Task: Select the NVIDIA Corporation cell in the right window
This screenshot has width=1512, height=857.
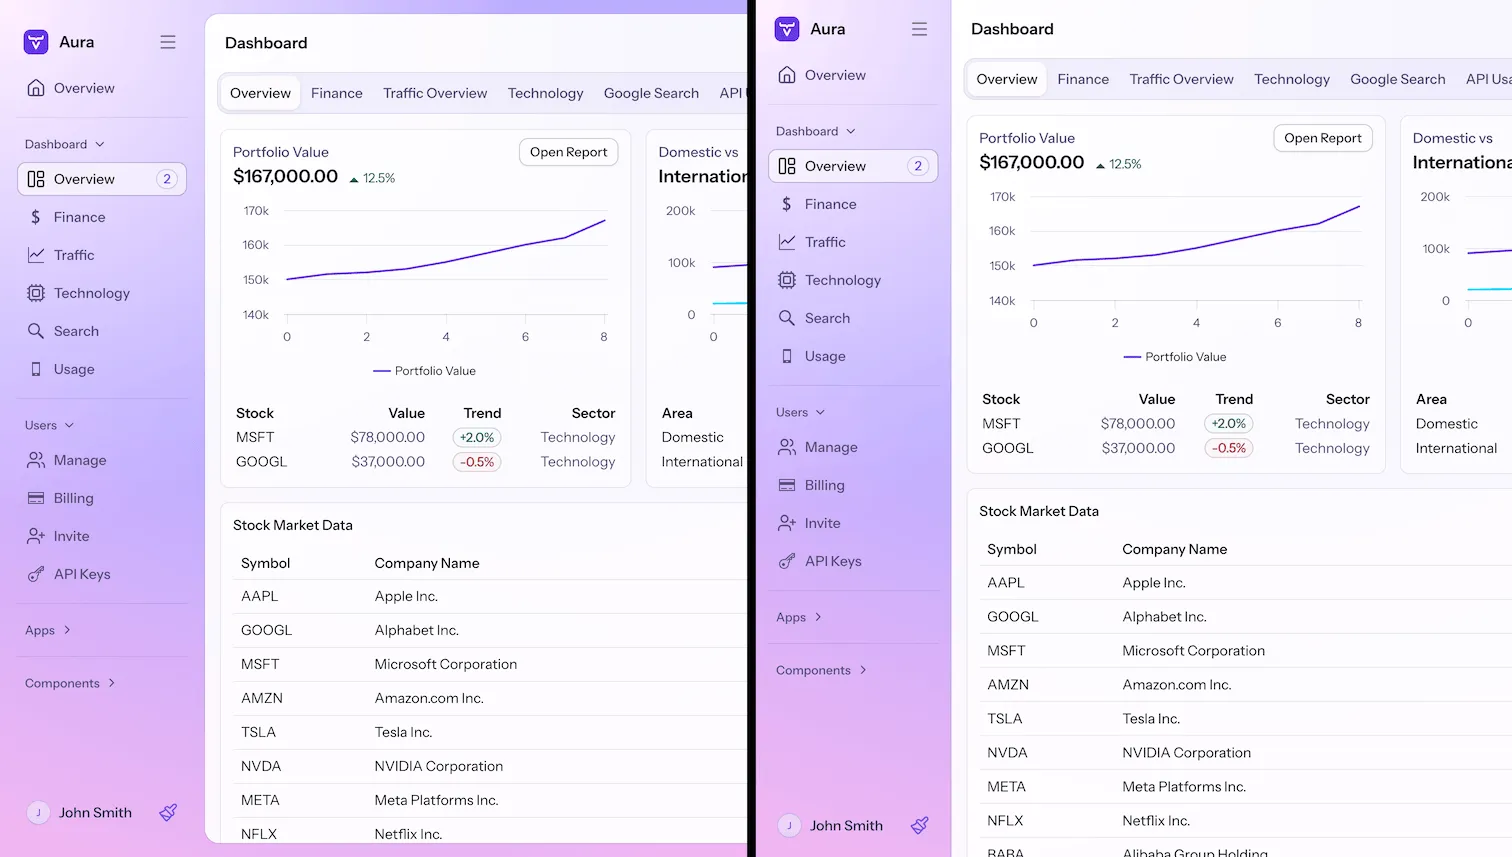Action: coord(1186,753)
